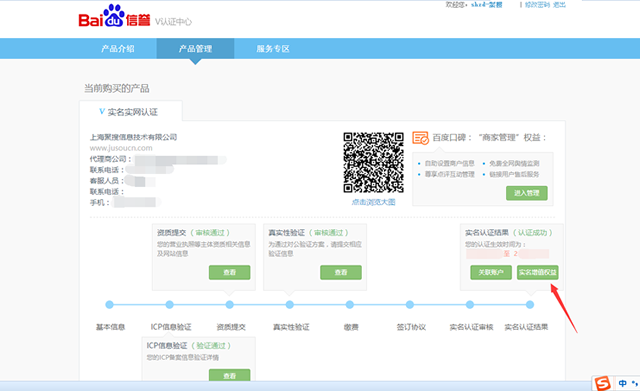
Task: Click the 上海聚搜信息技术有限公司 company name
Action: 133,137
